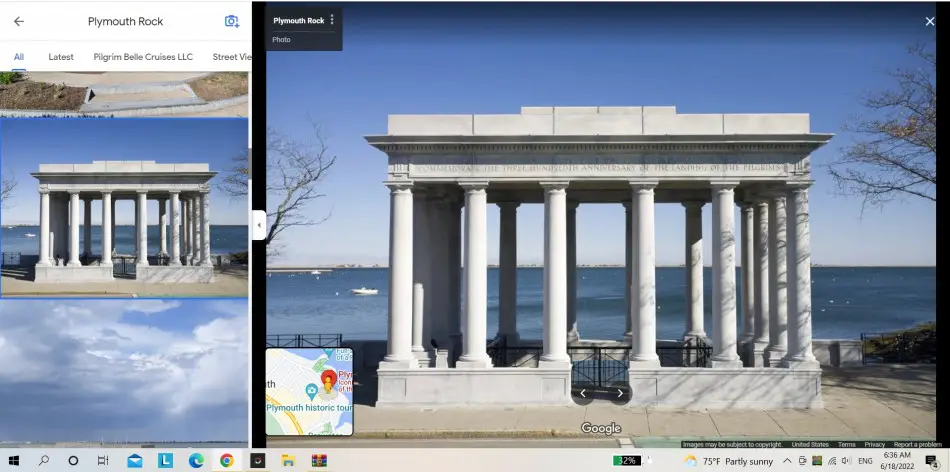Open WinRAR from the taskbar

[319, 460]
